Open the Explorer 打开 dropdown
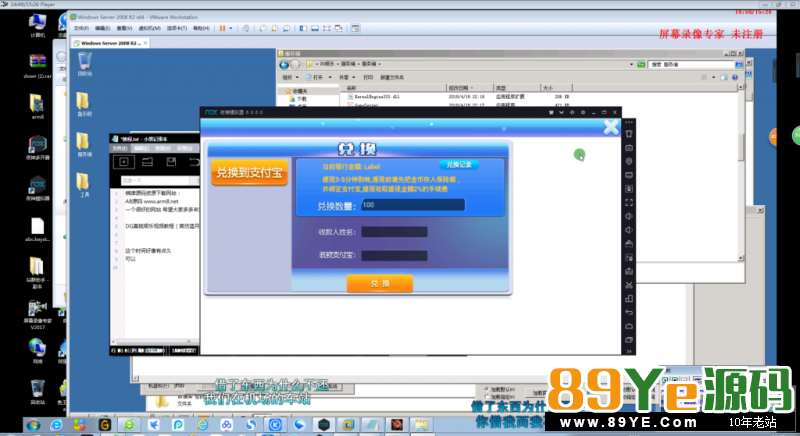 click(x=318, y=78)
